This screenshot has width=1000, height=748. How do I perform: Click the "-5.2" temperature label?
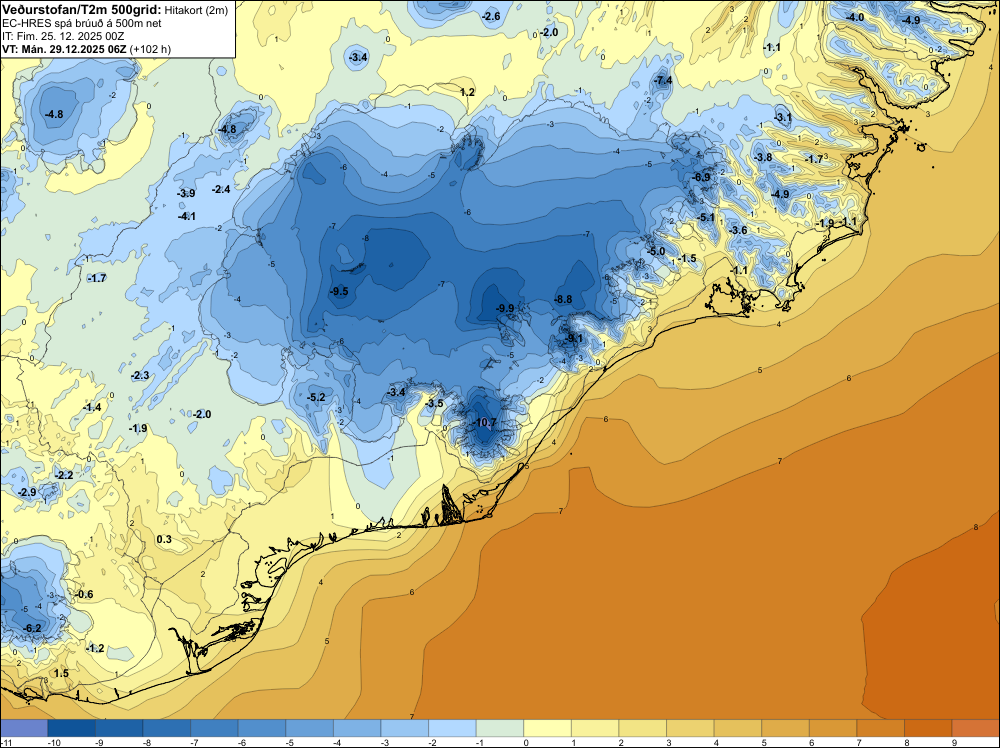316,397
